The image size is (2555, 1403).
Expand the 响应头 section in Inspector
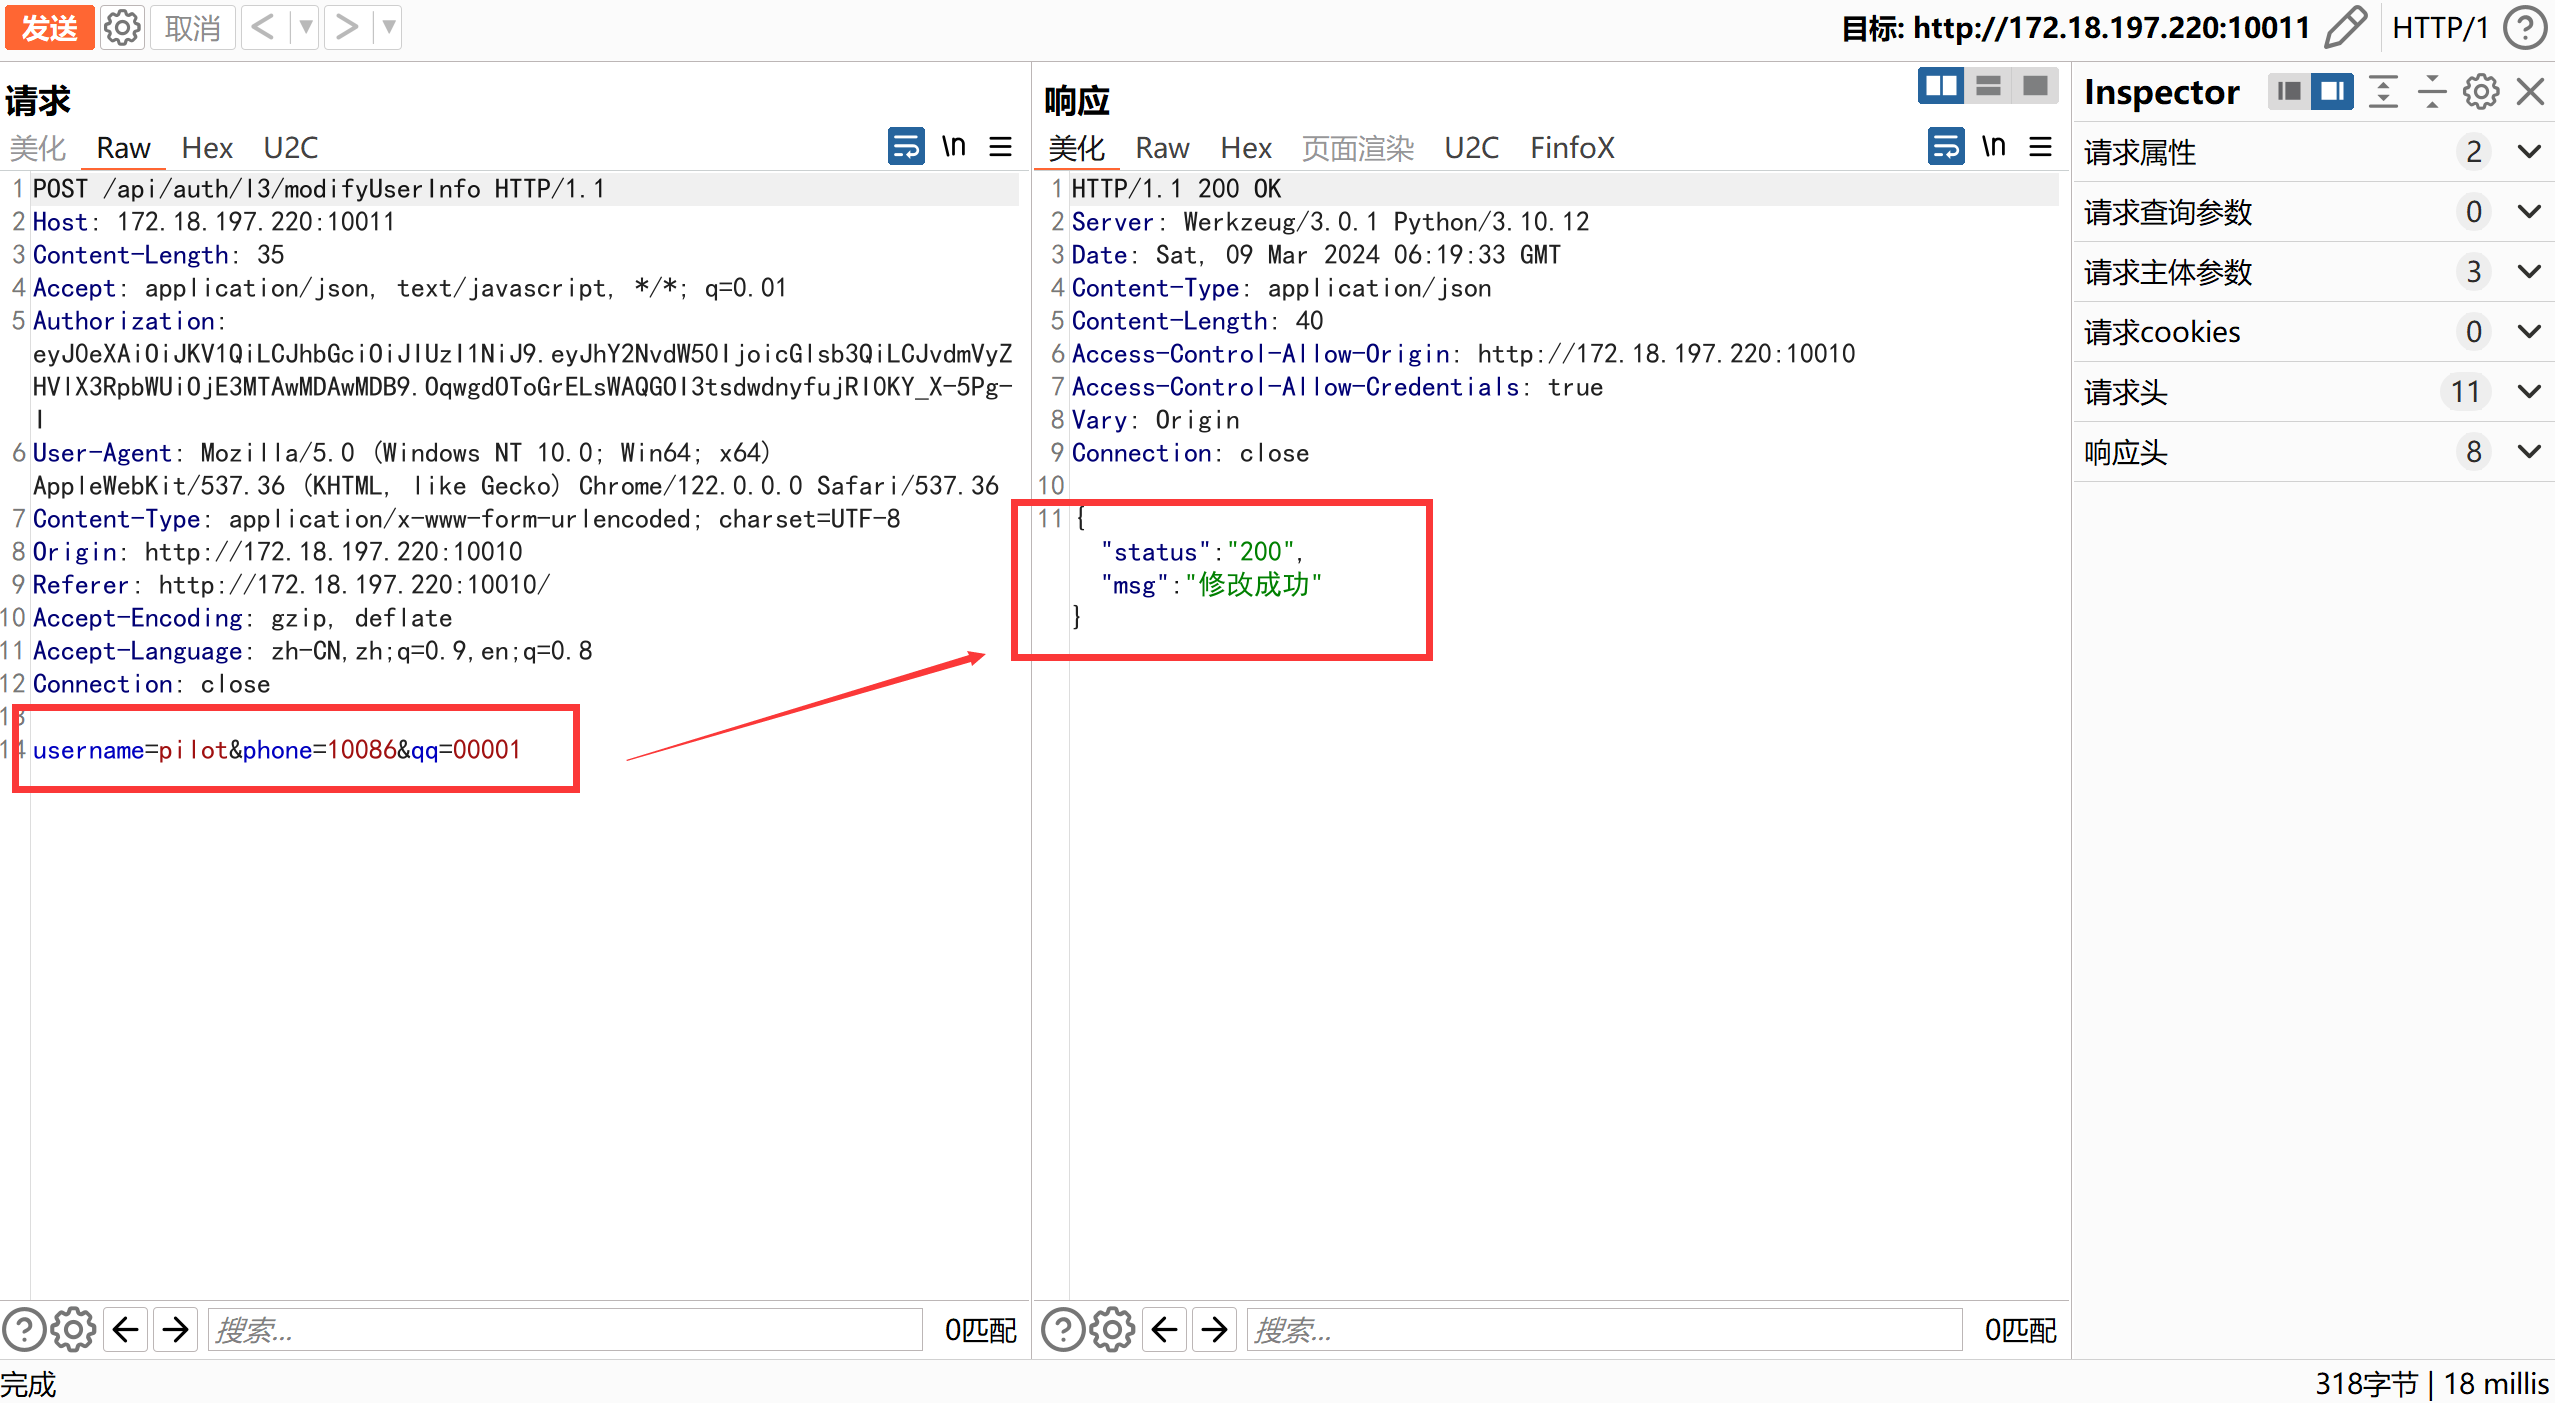point(2529,452)
